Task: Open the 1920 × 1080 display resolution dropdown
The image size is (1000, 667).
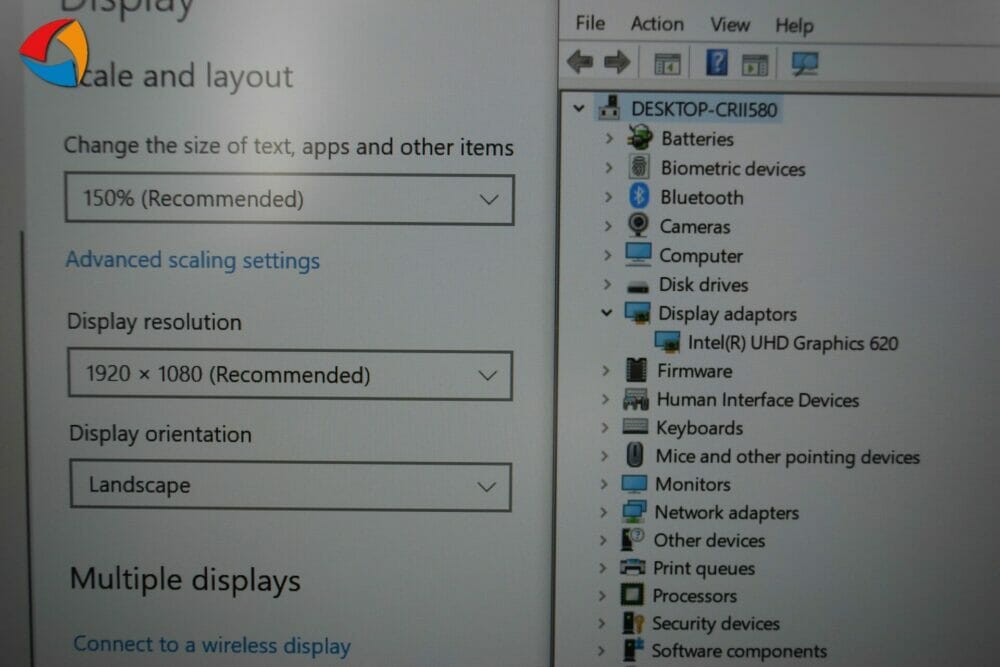Action: [290, 374]
